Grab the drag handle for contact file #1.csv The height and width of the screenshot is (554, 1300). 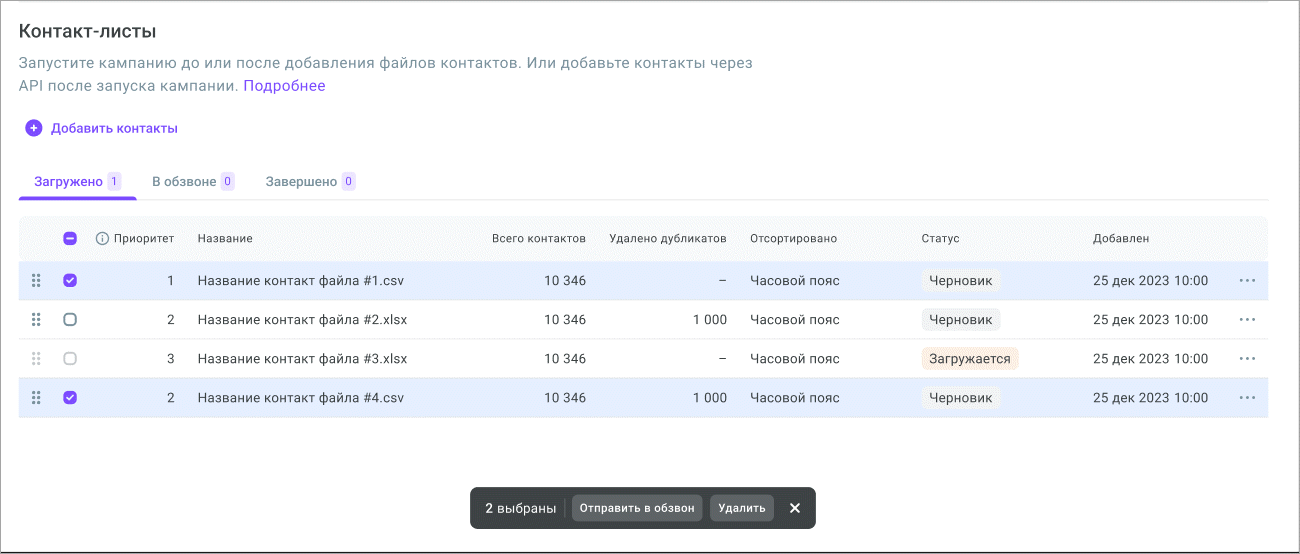click(x=36, y=281)
